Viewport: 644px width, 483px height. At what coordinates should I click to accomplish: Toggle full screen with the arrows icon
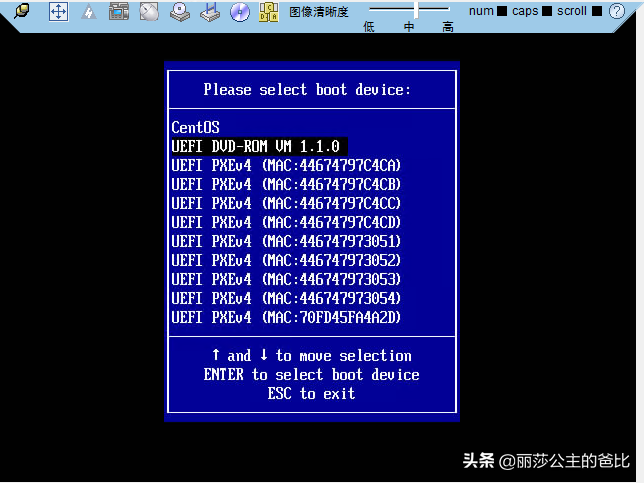pyautogui.click(x=58, y=12)
